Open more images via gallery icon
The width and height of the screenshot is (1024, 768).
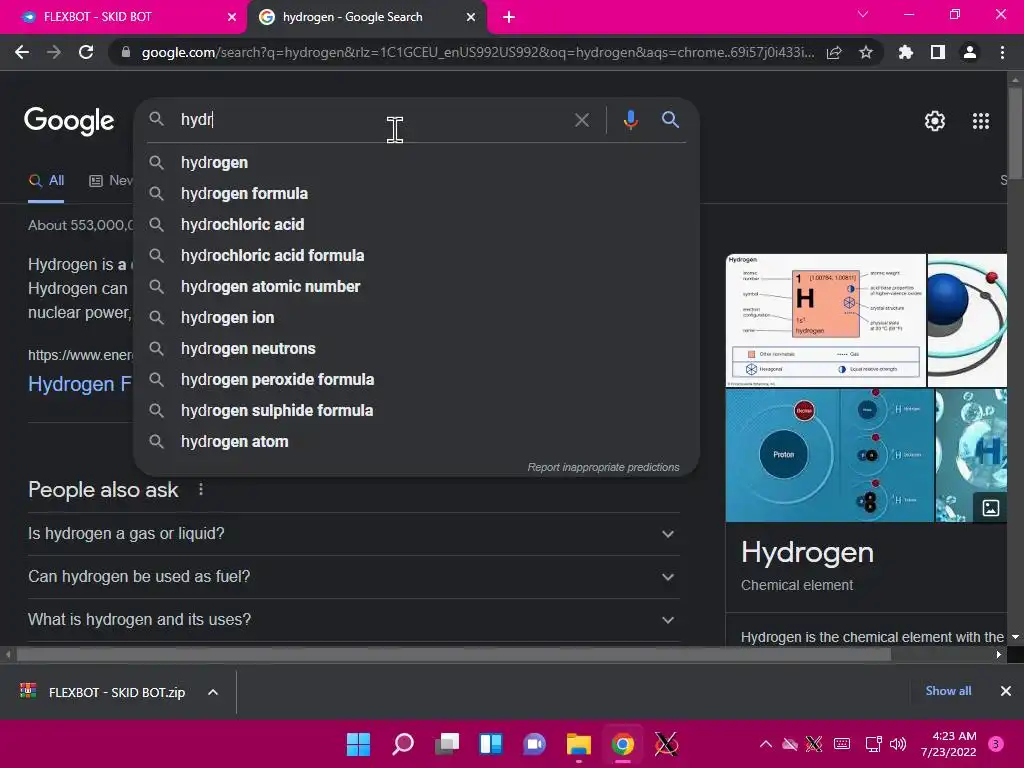click(991, 508)
